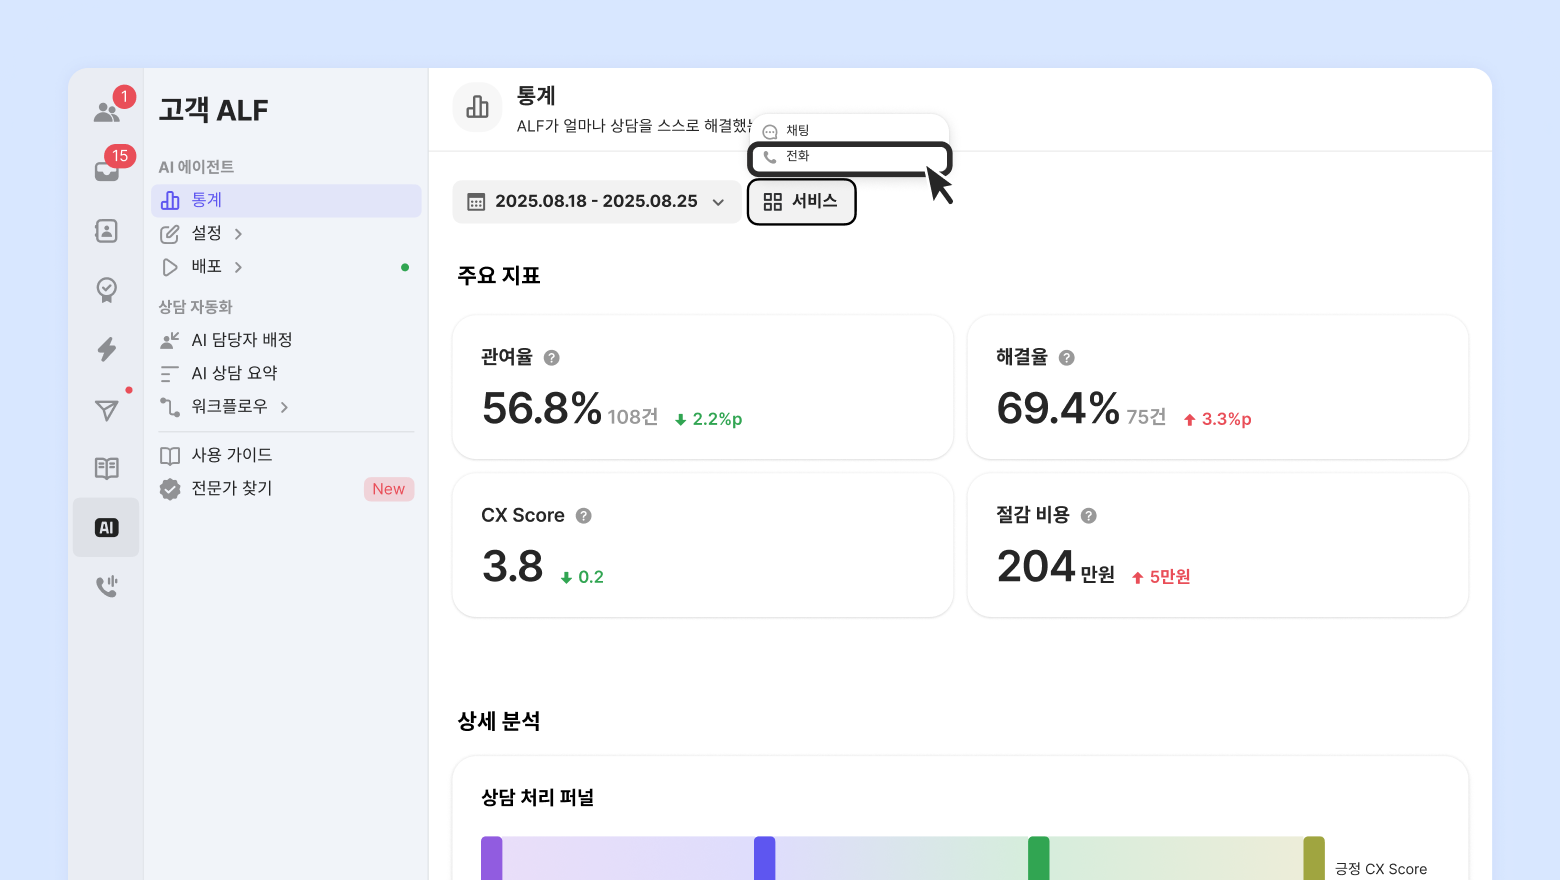Click the 고객 ALF sidebar title

click(214, 110)
